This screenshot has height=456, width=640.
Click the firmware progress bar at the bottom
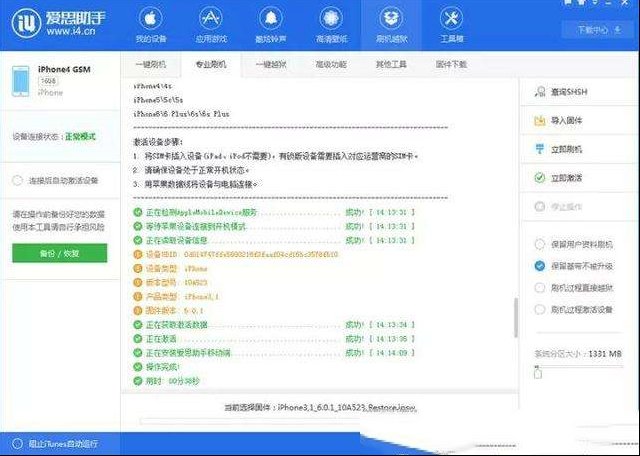click(x=250, y=421)
